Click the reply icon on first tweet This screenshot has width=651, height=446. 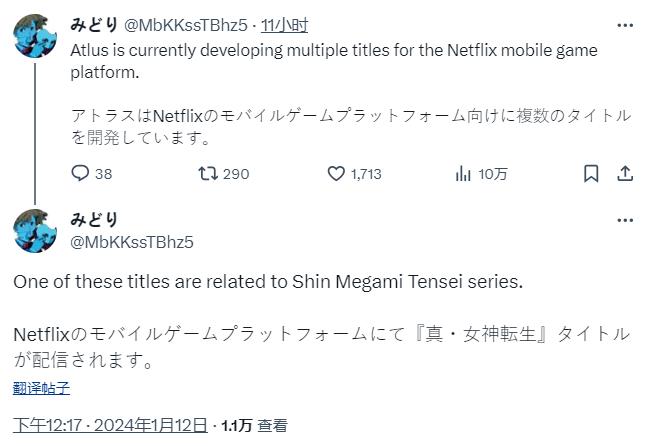(x=81, y=173)
